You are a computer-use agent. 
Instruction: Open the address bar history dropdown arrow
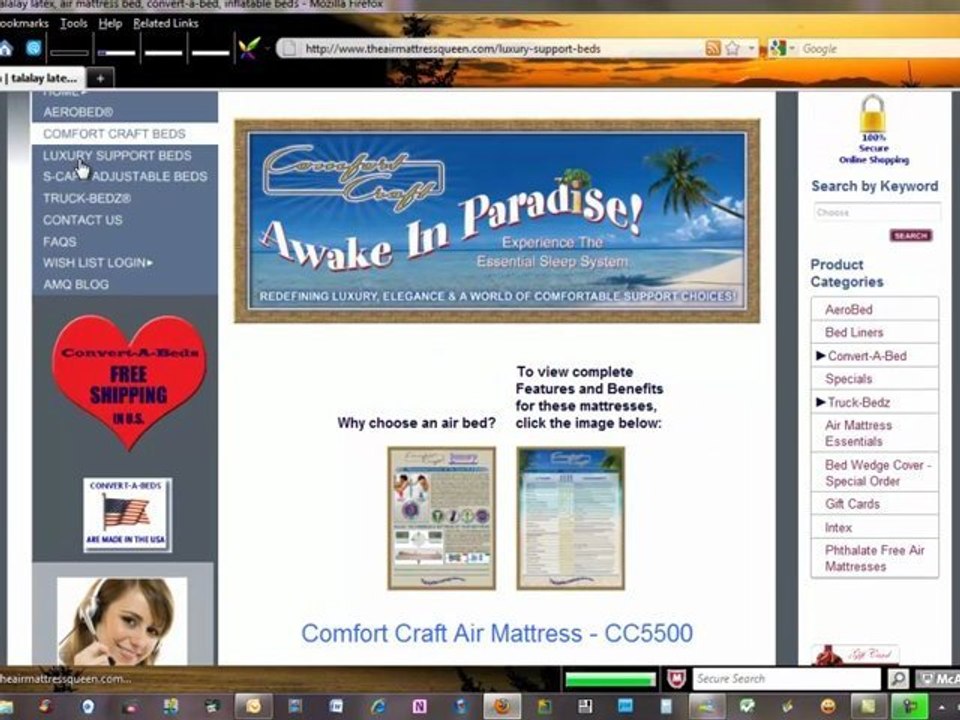pyautogui.click(x=751, y=48)
